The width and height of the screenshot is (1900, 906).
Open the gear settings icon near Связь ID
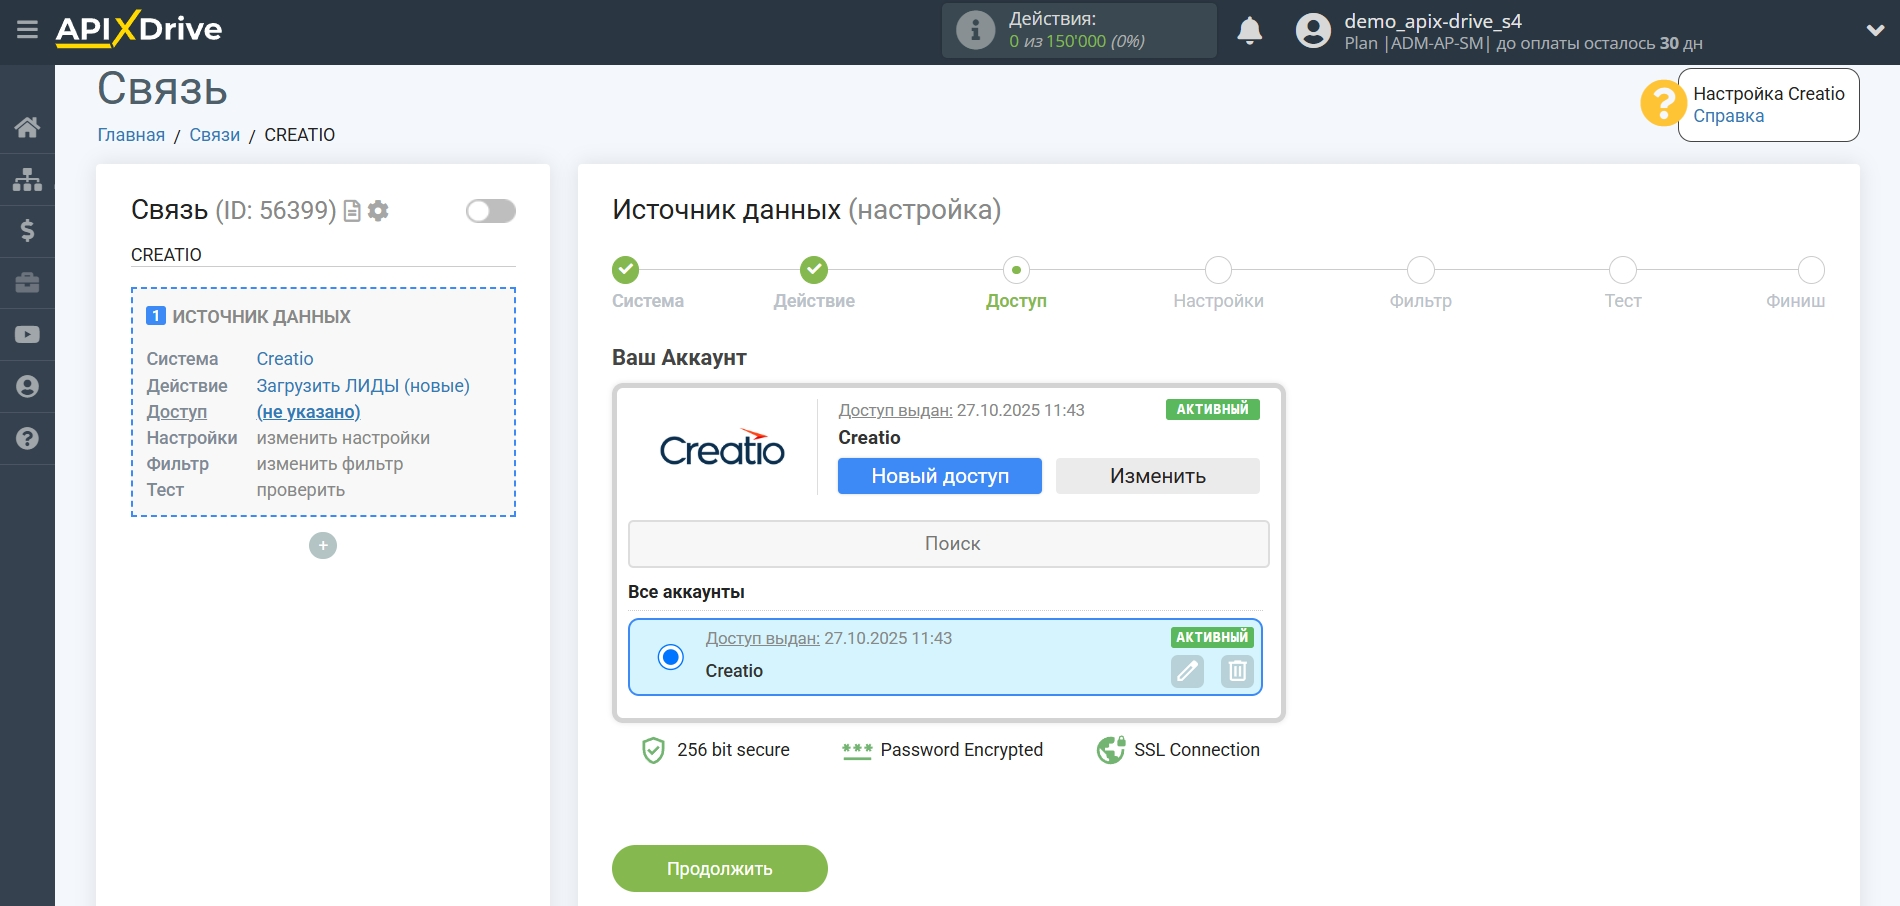coord(378,211)
